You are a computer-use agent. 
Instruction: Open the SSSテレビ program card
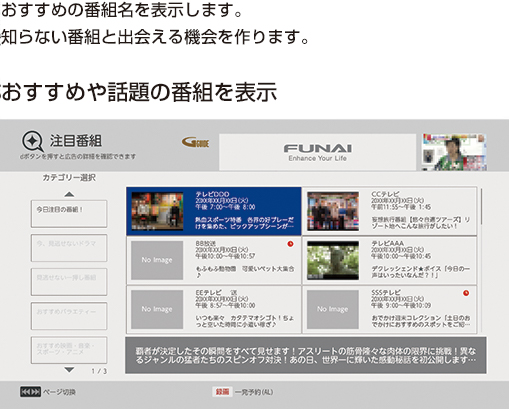(x=389, y=309)
